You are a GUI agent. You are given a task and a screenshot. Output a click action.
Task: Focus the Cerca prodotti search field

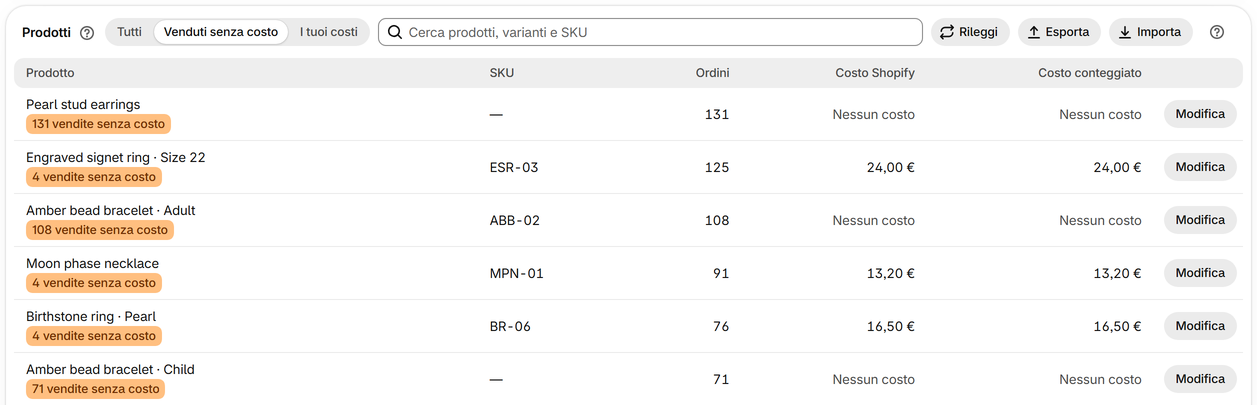point(650,32)
